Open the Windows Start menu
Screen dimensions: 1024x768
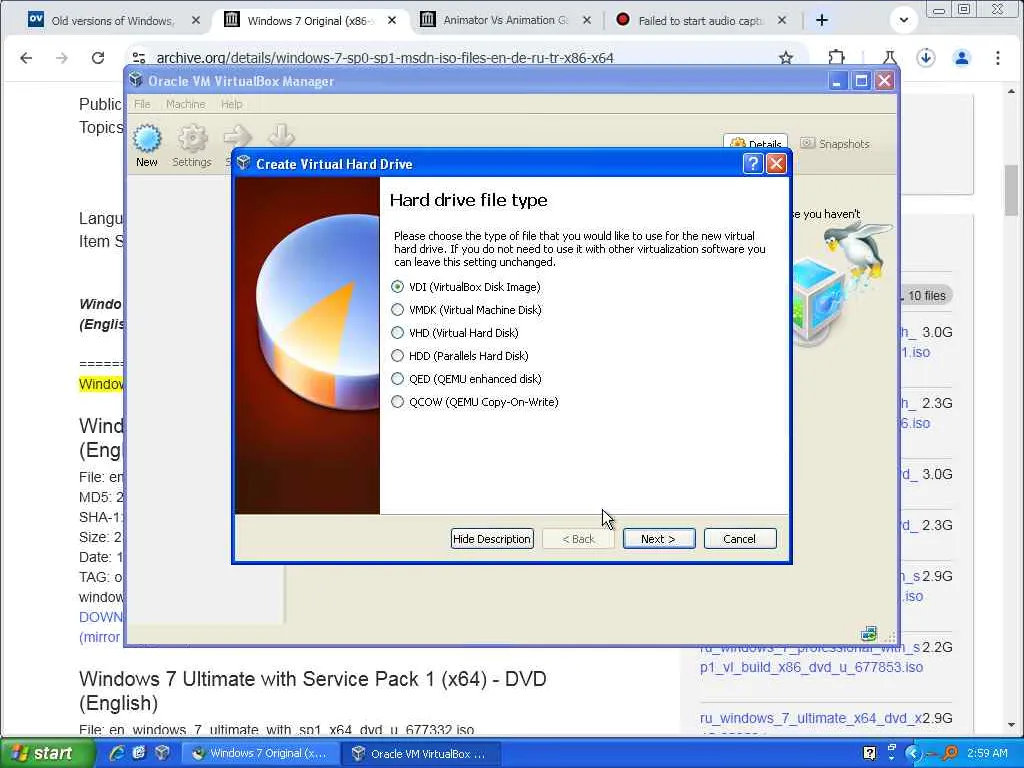[48, 753]
